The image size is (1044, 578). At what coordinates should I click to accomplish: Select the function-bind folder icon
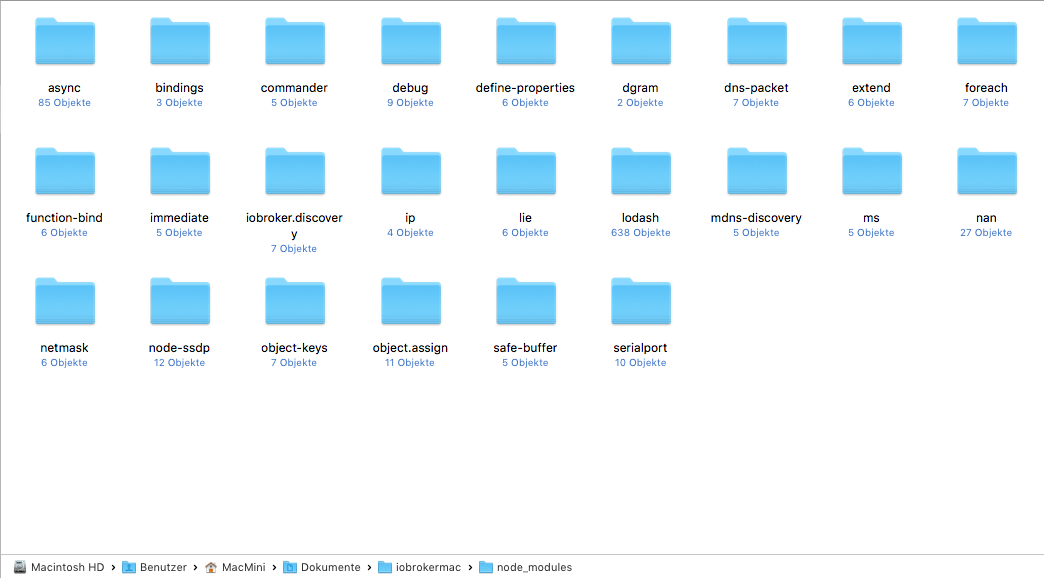[x=65, y=171]
